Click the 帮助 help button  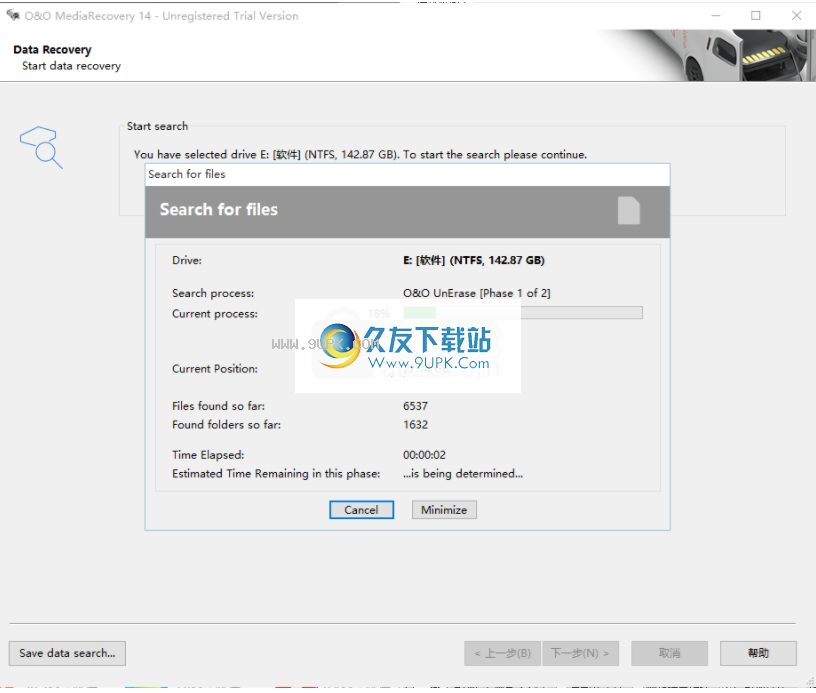[758, 653]
